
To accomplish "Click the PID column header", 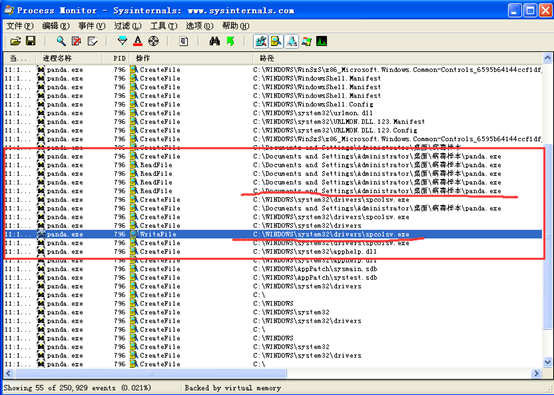I will point(116,58).
